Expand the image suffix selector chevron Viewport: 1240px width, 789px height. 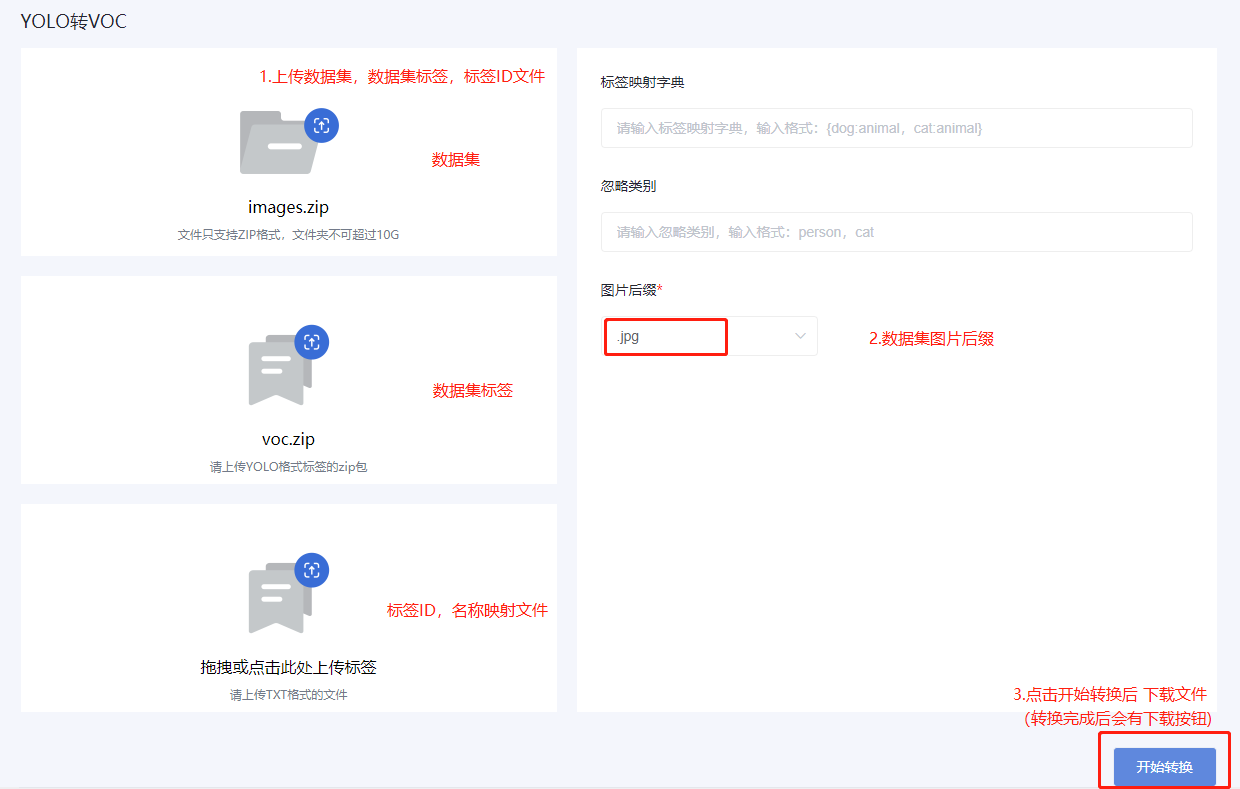[798, 337]
